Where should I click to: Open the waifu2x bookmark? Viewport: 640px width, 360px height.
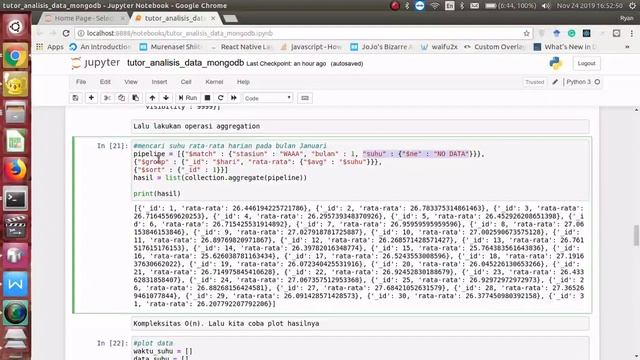coord(439,47)
